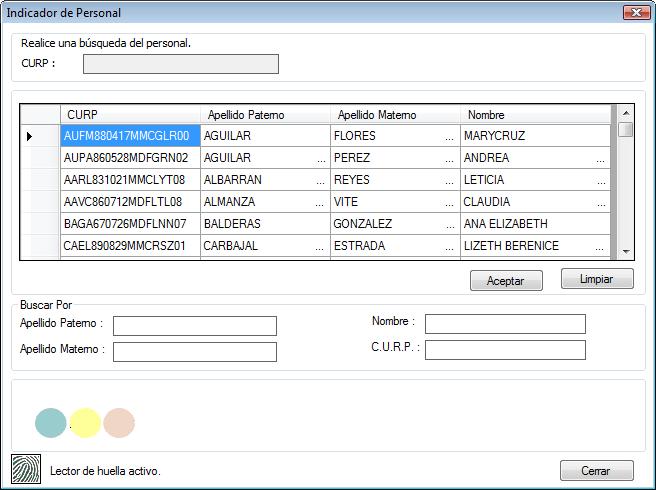This screenshot has width=656, height=490.
Task: Select the row indicator arrow for MARYCRUZ
Action: click(x=29, y=136)
